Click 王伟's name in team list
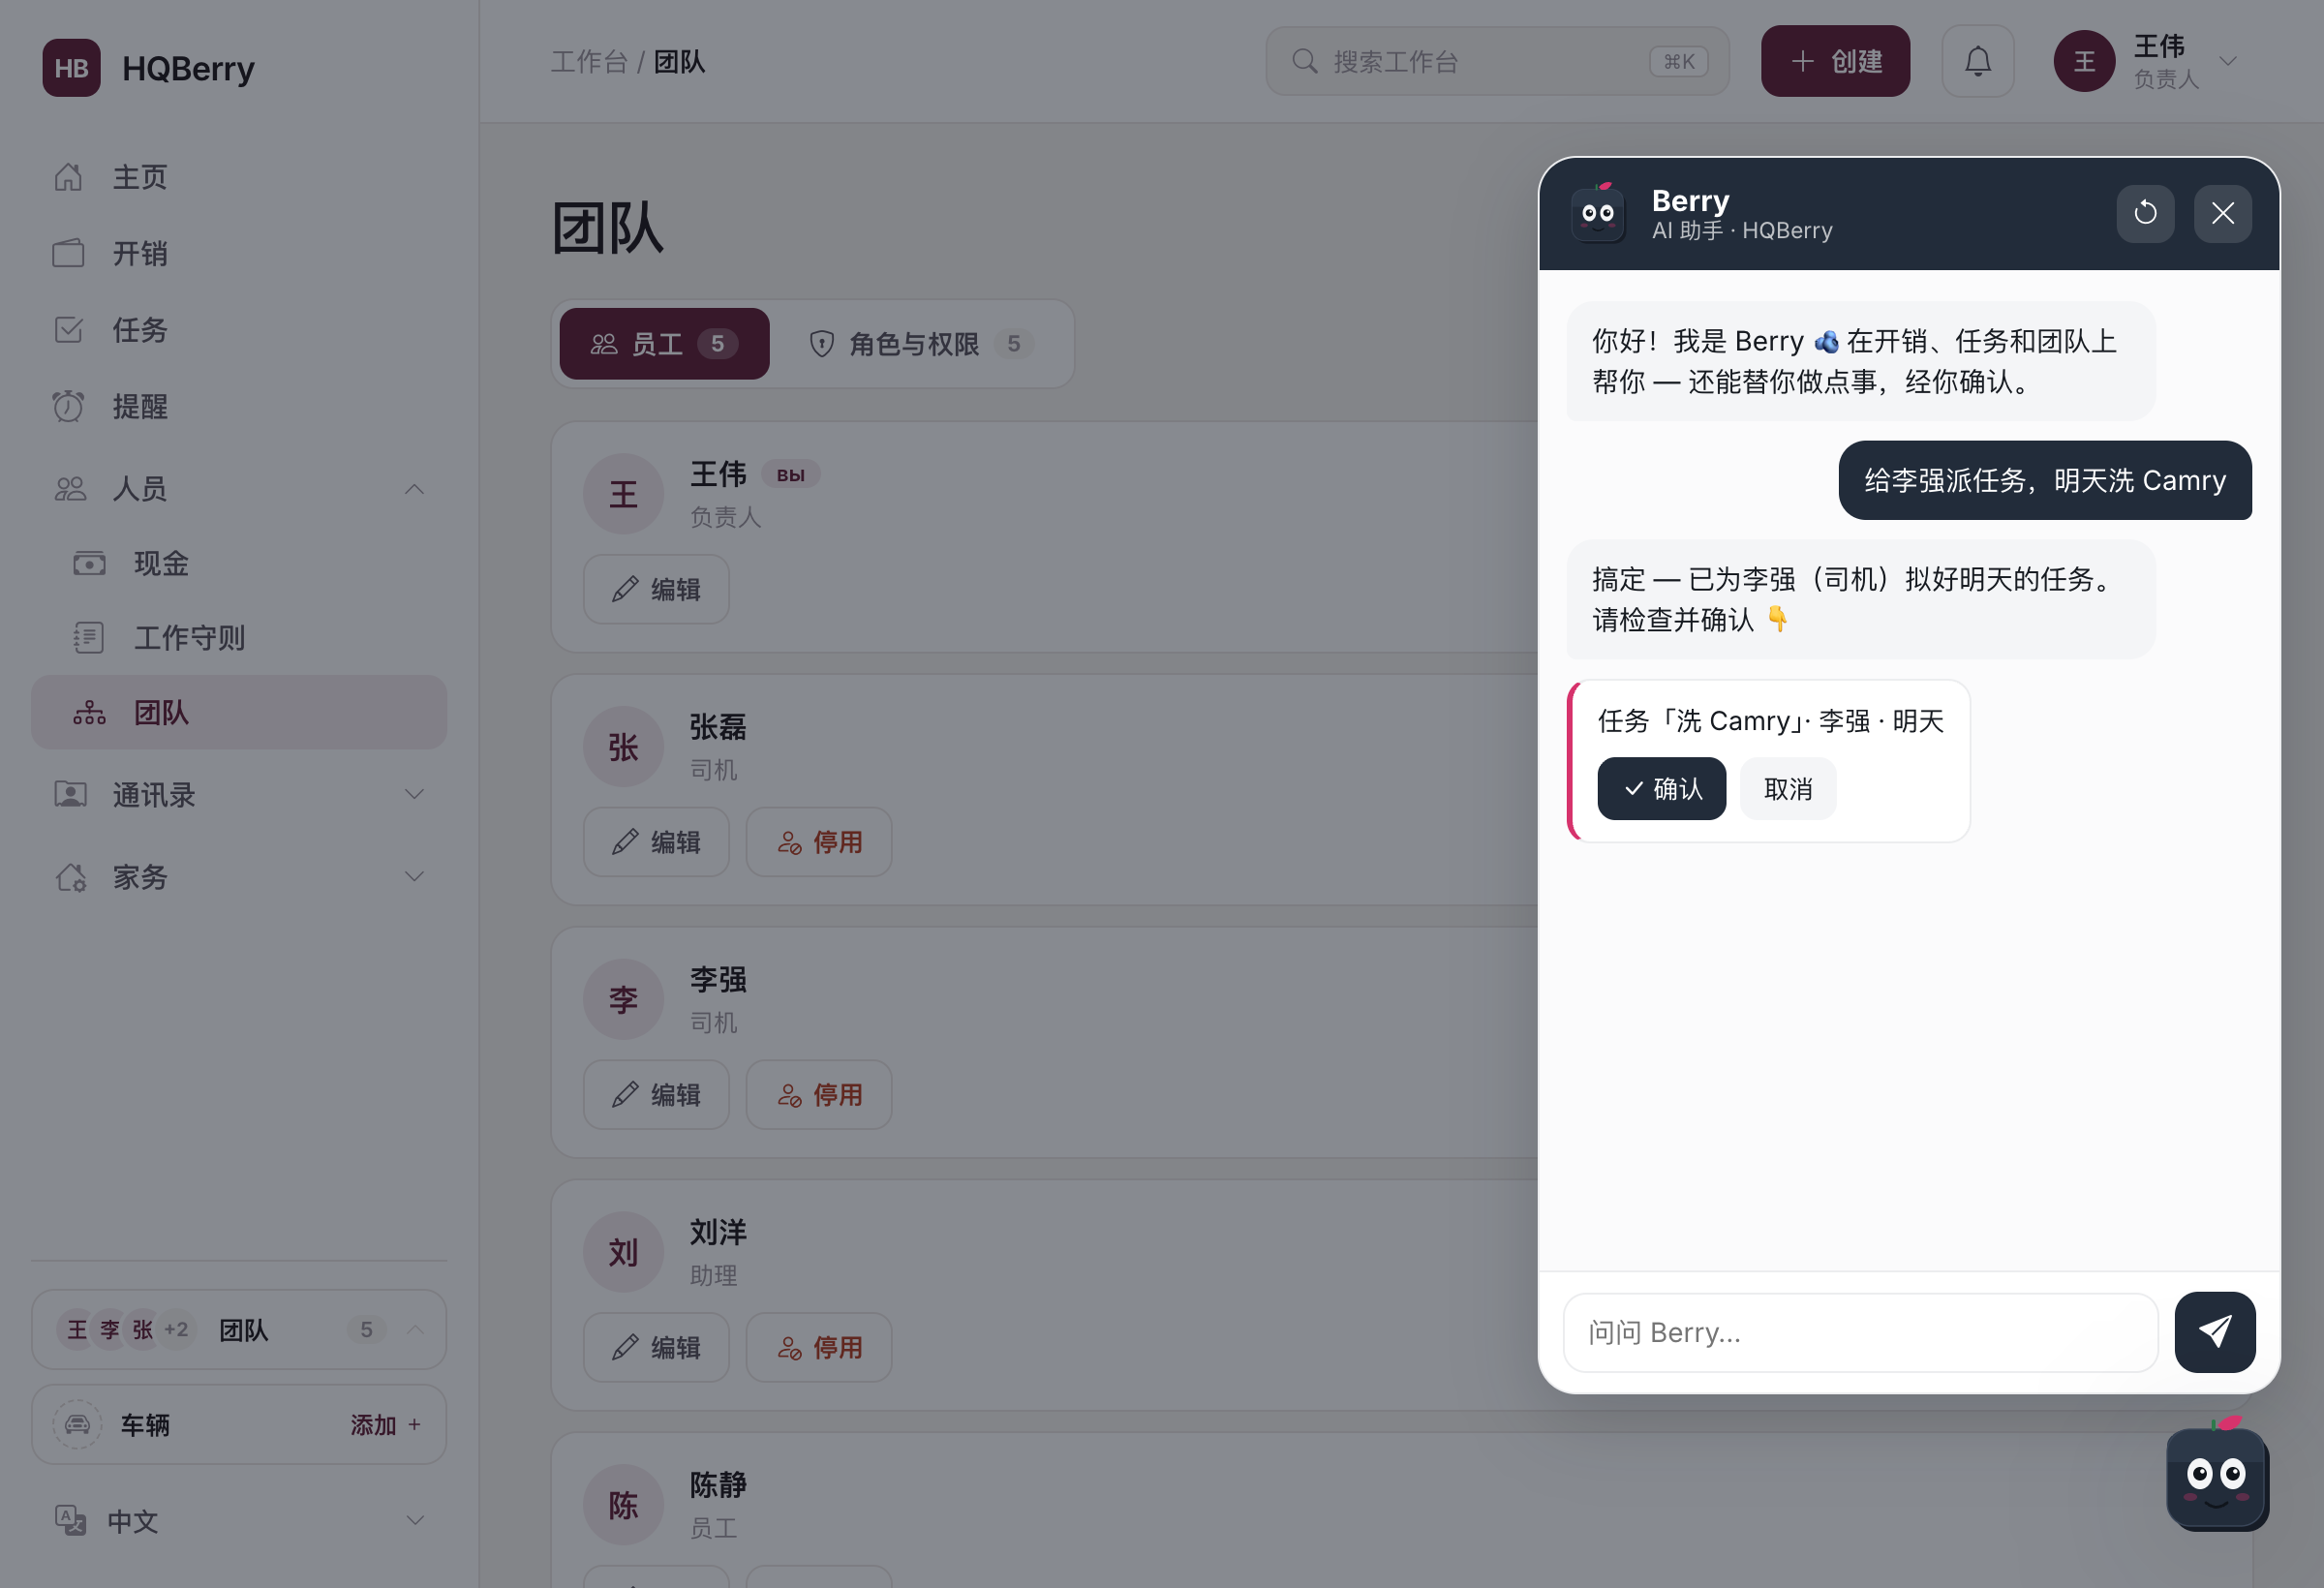The height and width of the screenshot is (1588, 2324). click(718, 474)
